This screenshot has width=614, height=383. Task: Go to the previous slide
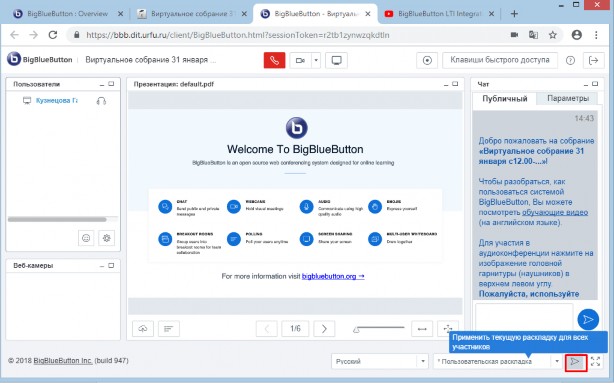(267, 329)
